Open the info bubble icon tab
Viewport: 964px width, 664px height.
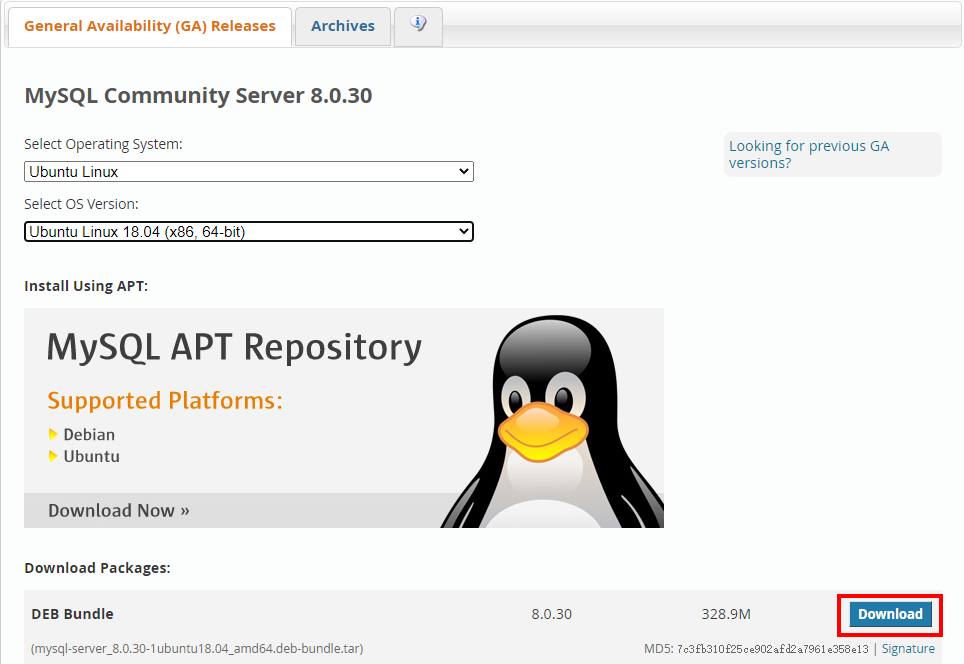click(x=418, y=26)
